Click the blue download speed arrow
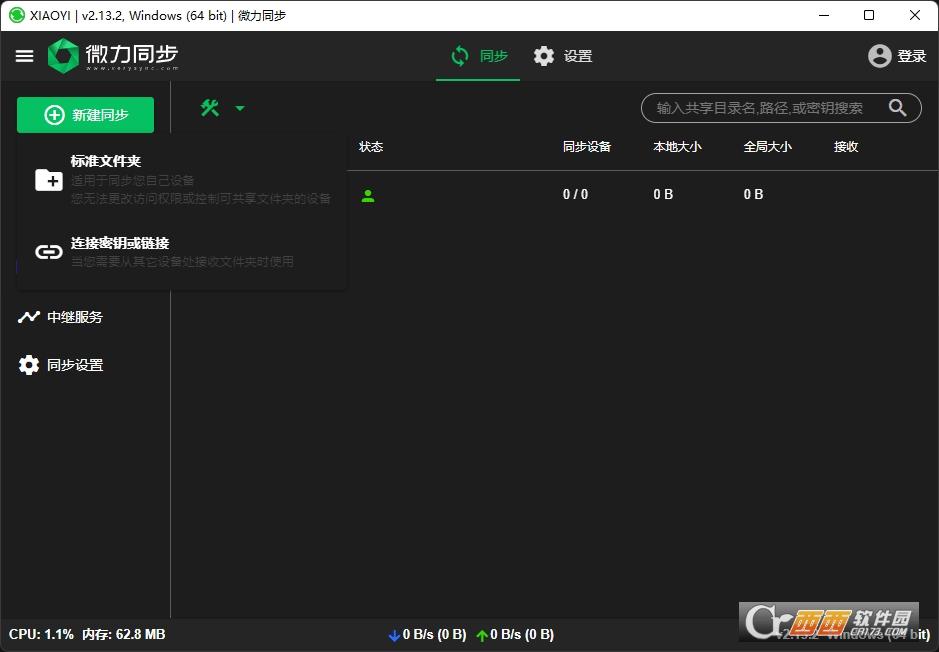Screen dimensions: 939x652 [394, 635]
